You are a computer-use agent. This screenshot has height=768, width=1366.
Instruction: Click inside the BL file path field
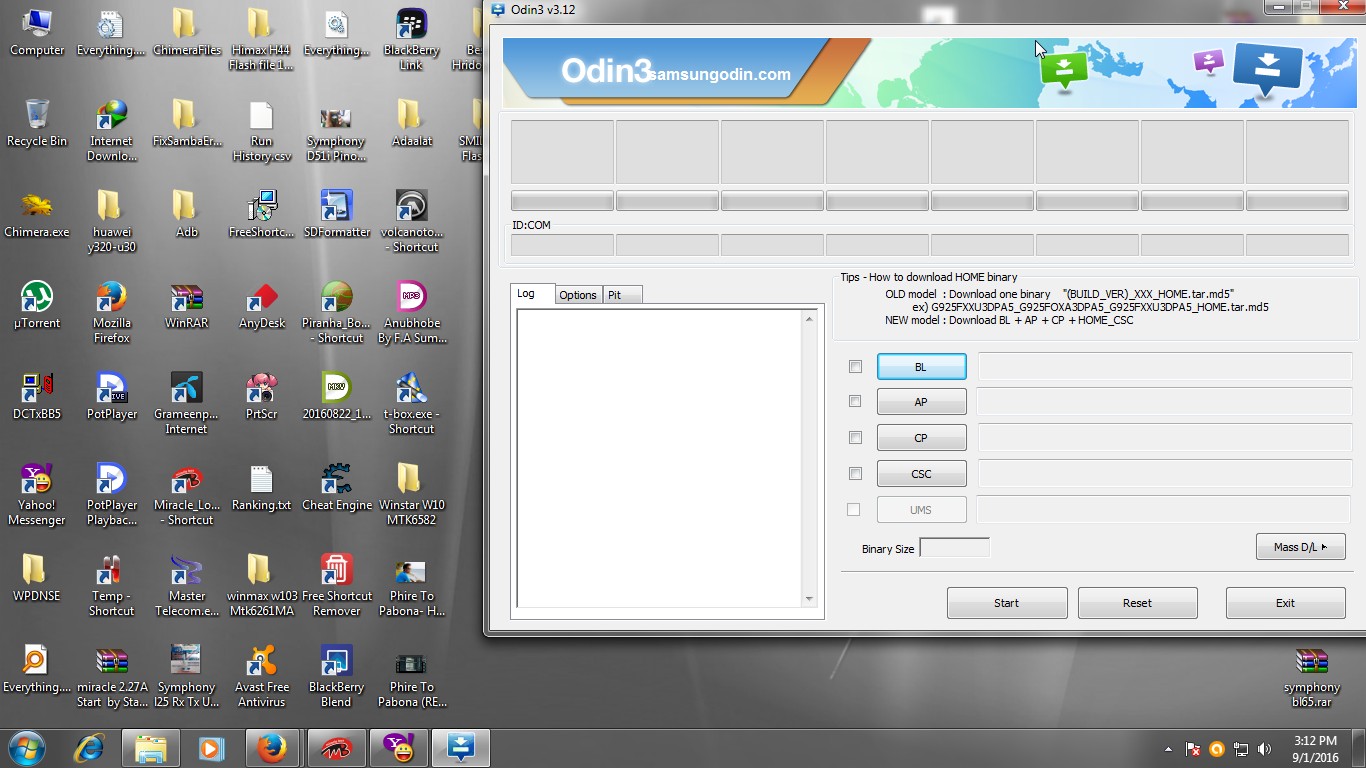pos(1164,367)
